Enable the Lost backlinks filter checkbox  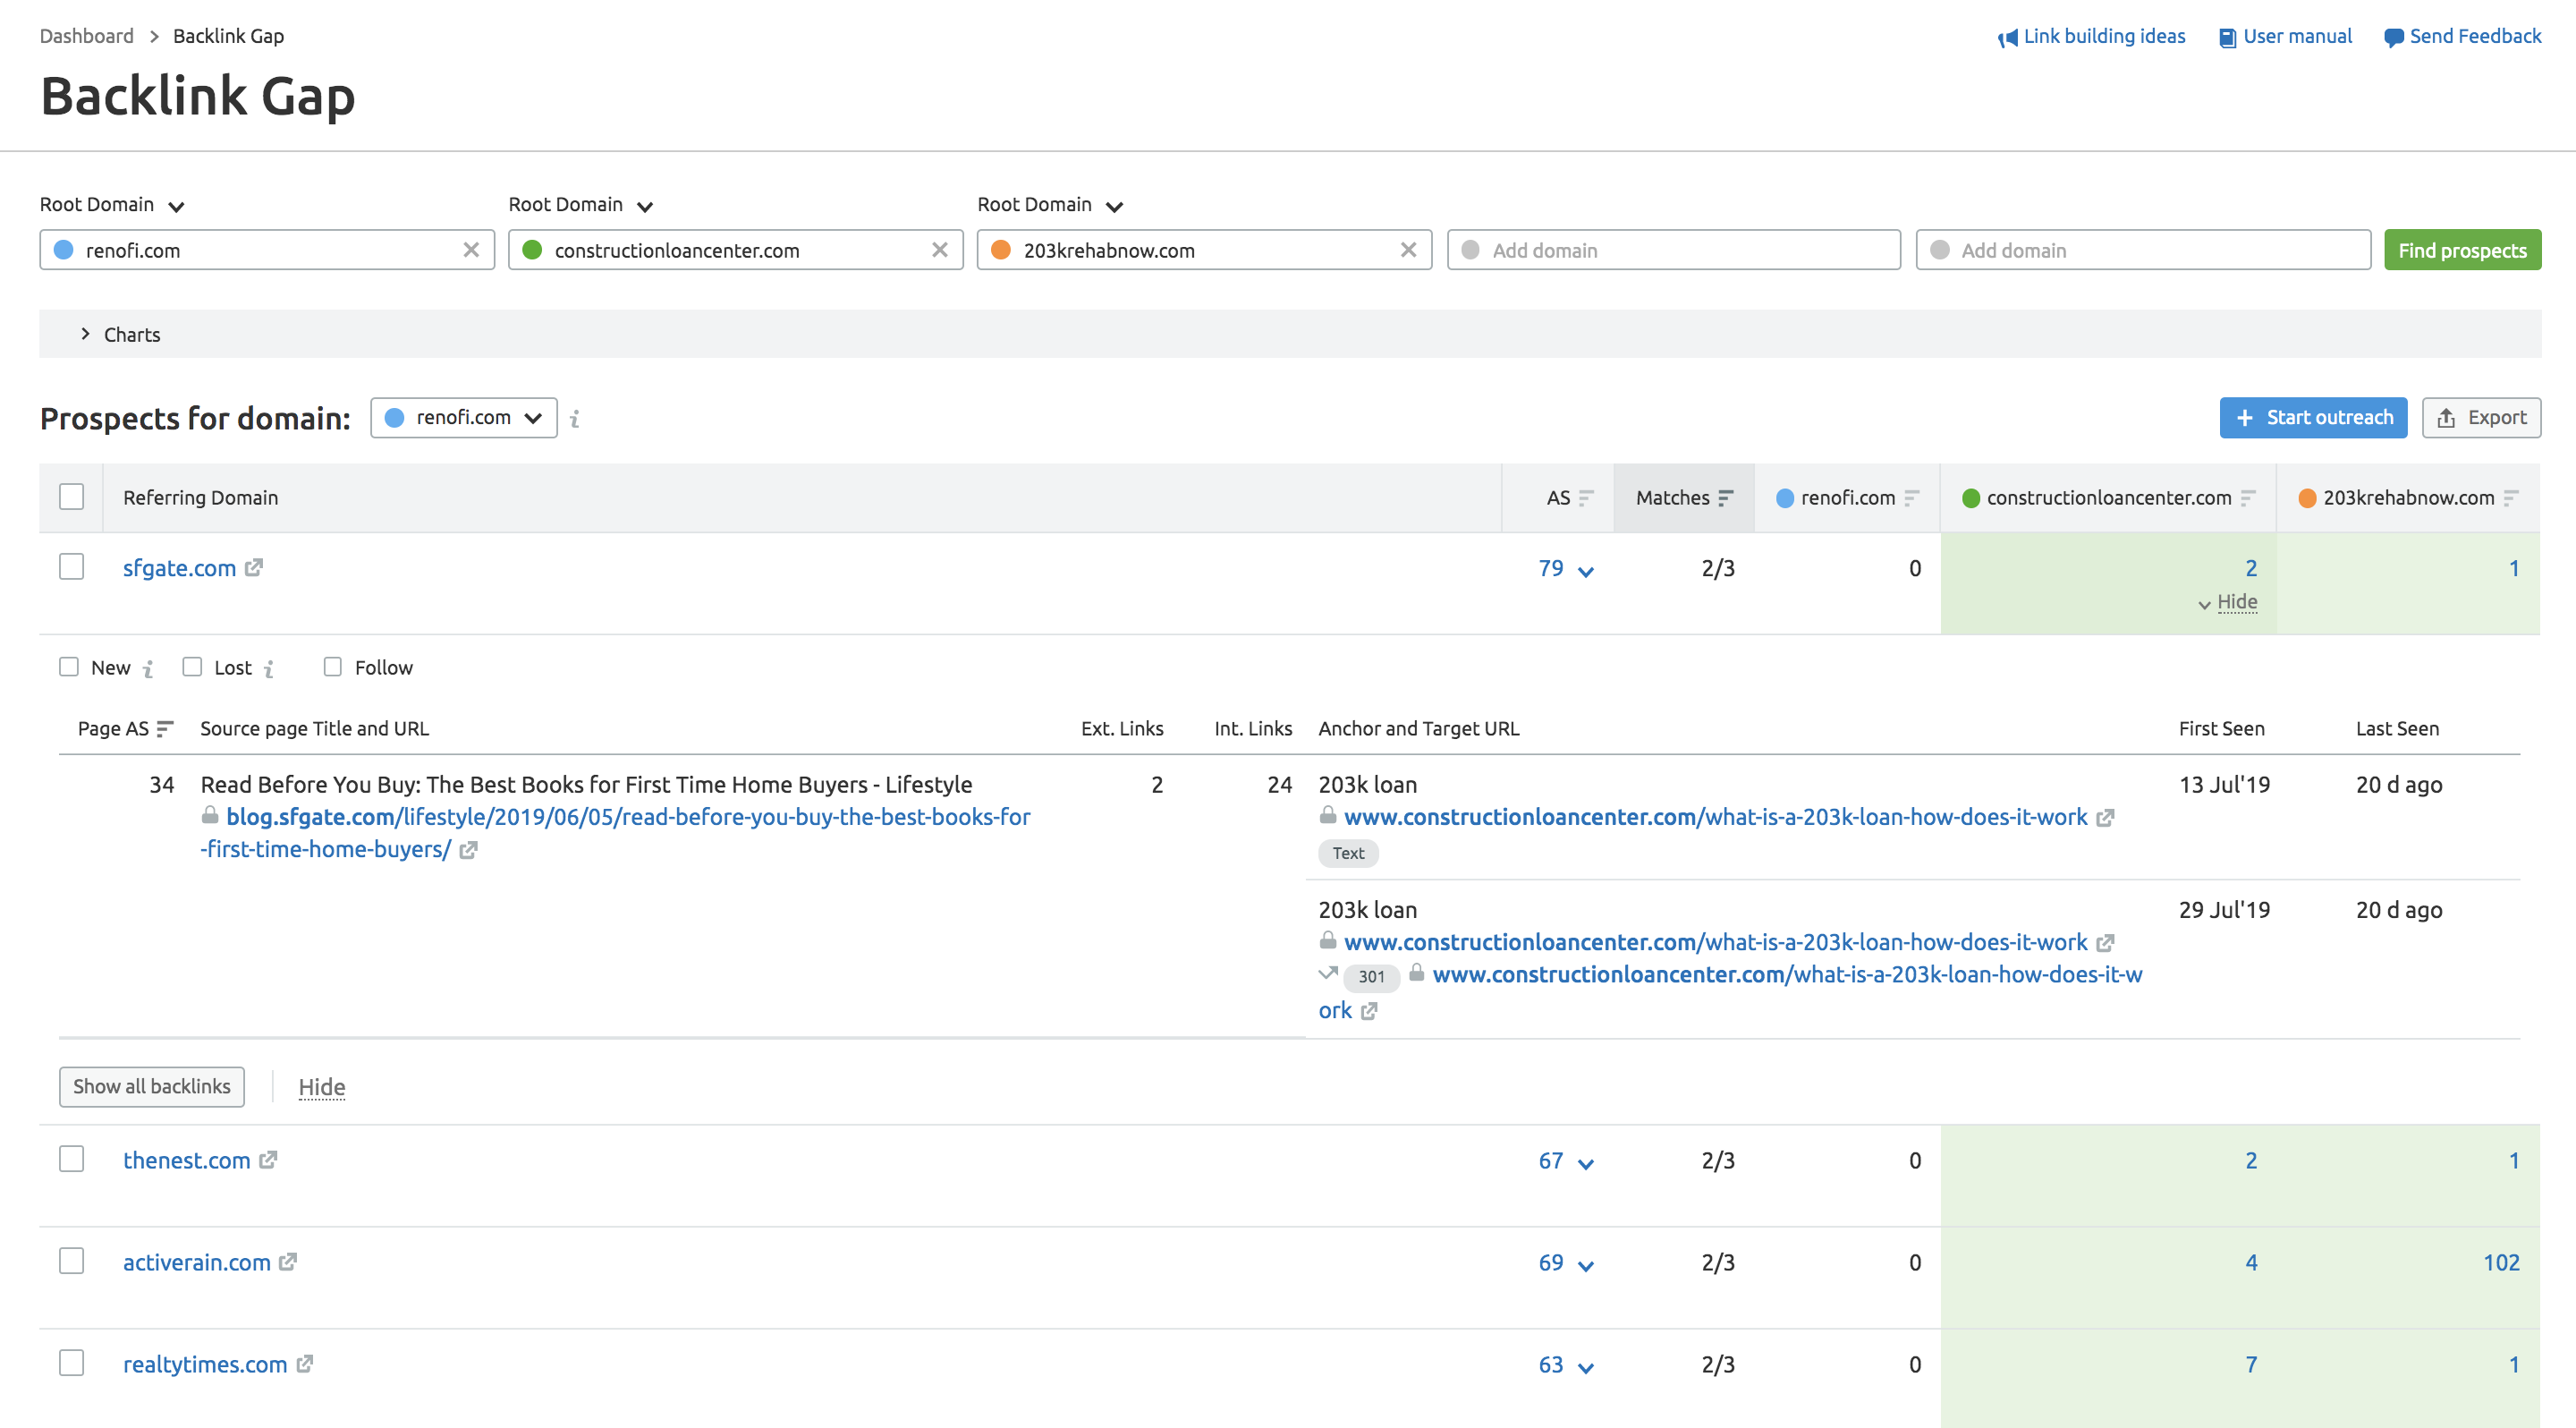point(192,667)
